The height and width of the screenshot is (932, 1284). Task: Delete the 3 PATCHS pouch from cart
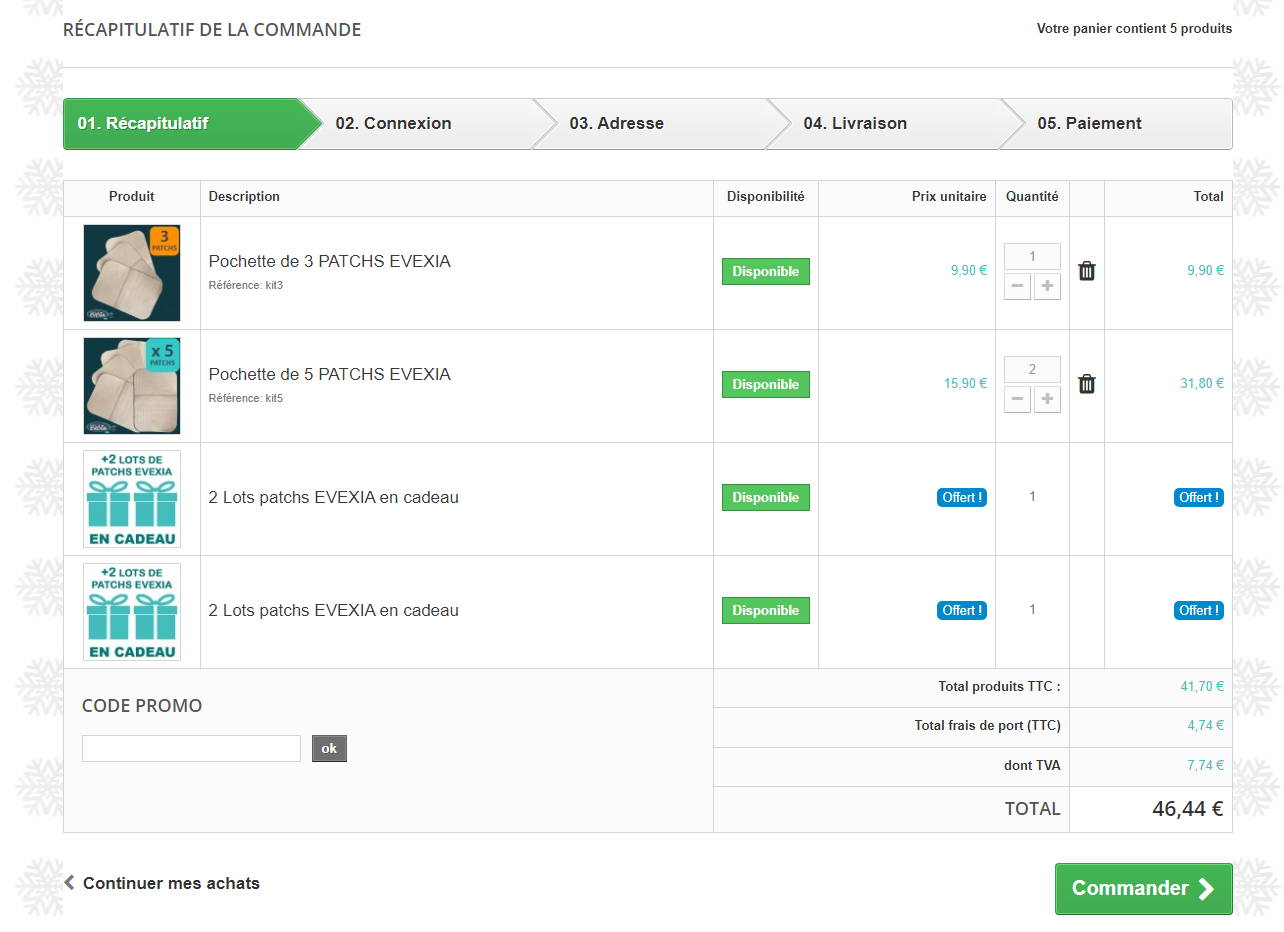1087,271
